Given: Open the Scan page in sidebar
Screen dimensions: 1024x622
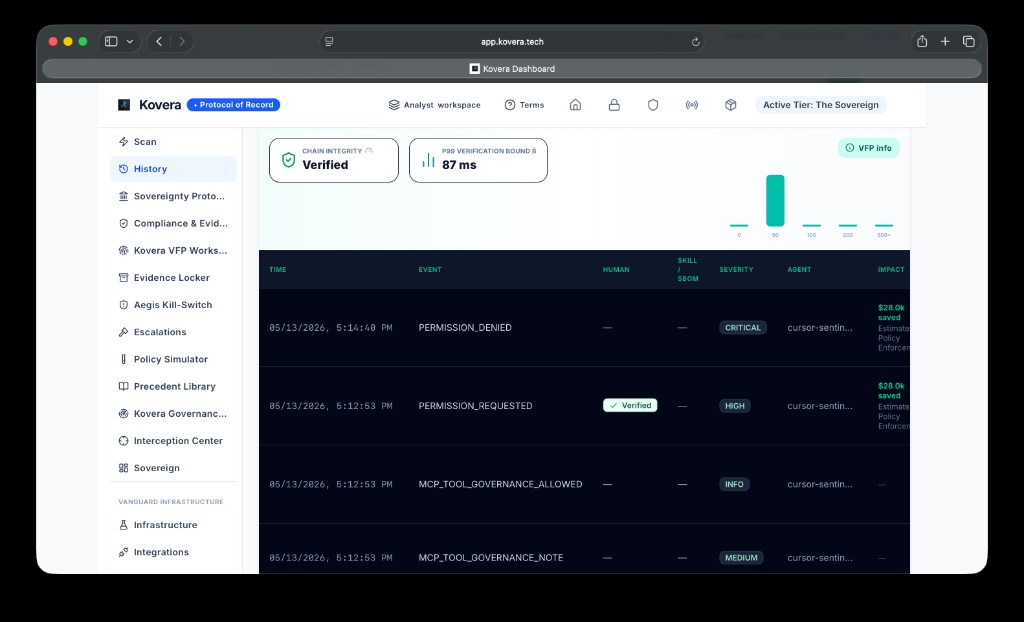Looking at the screenshot, I should pos(174,142).
